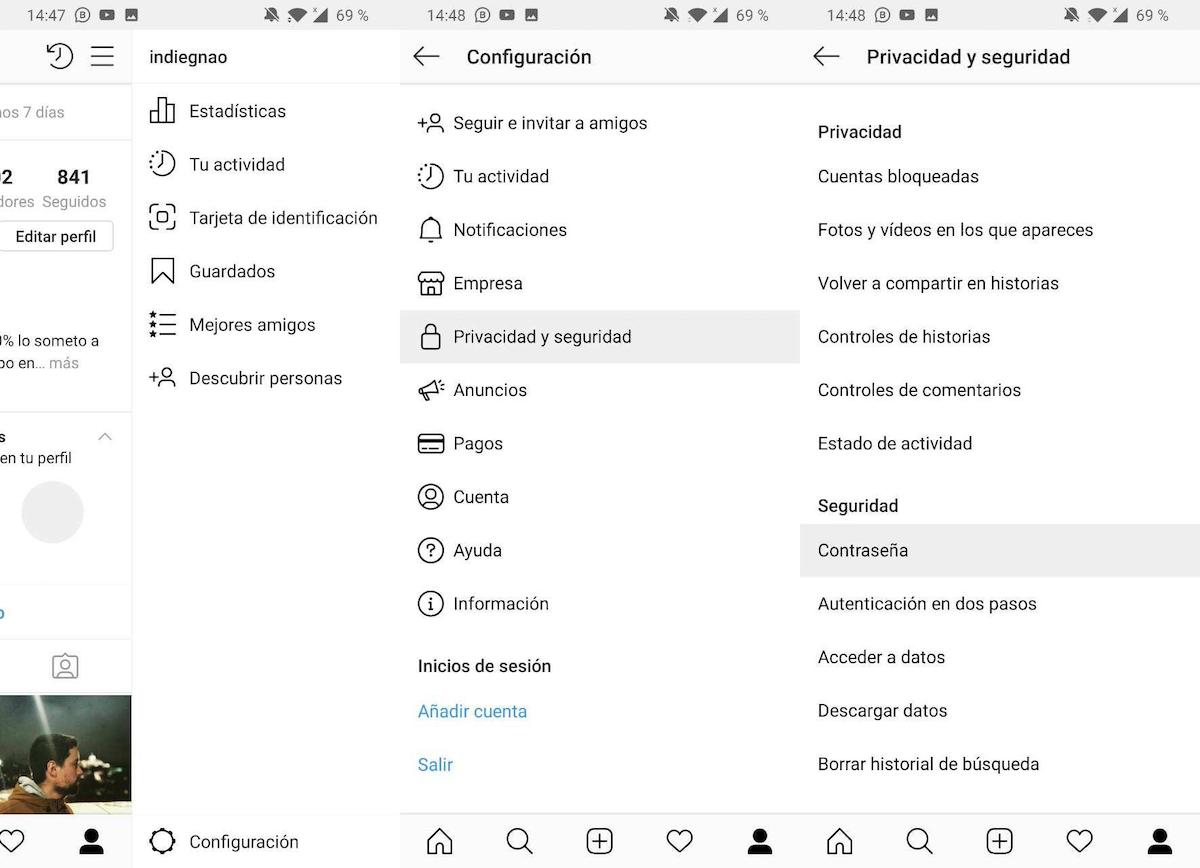Open the tagged photos tab icon
1200x868 pixels.
(x=65, y=666)
